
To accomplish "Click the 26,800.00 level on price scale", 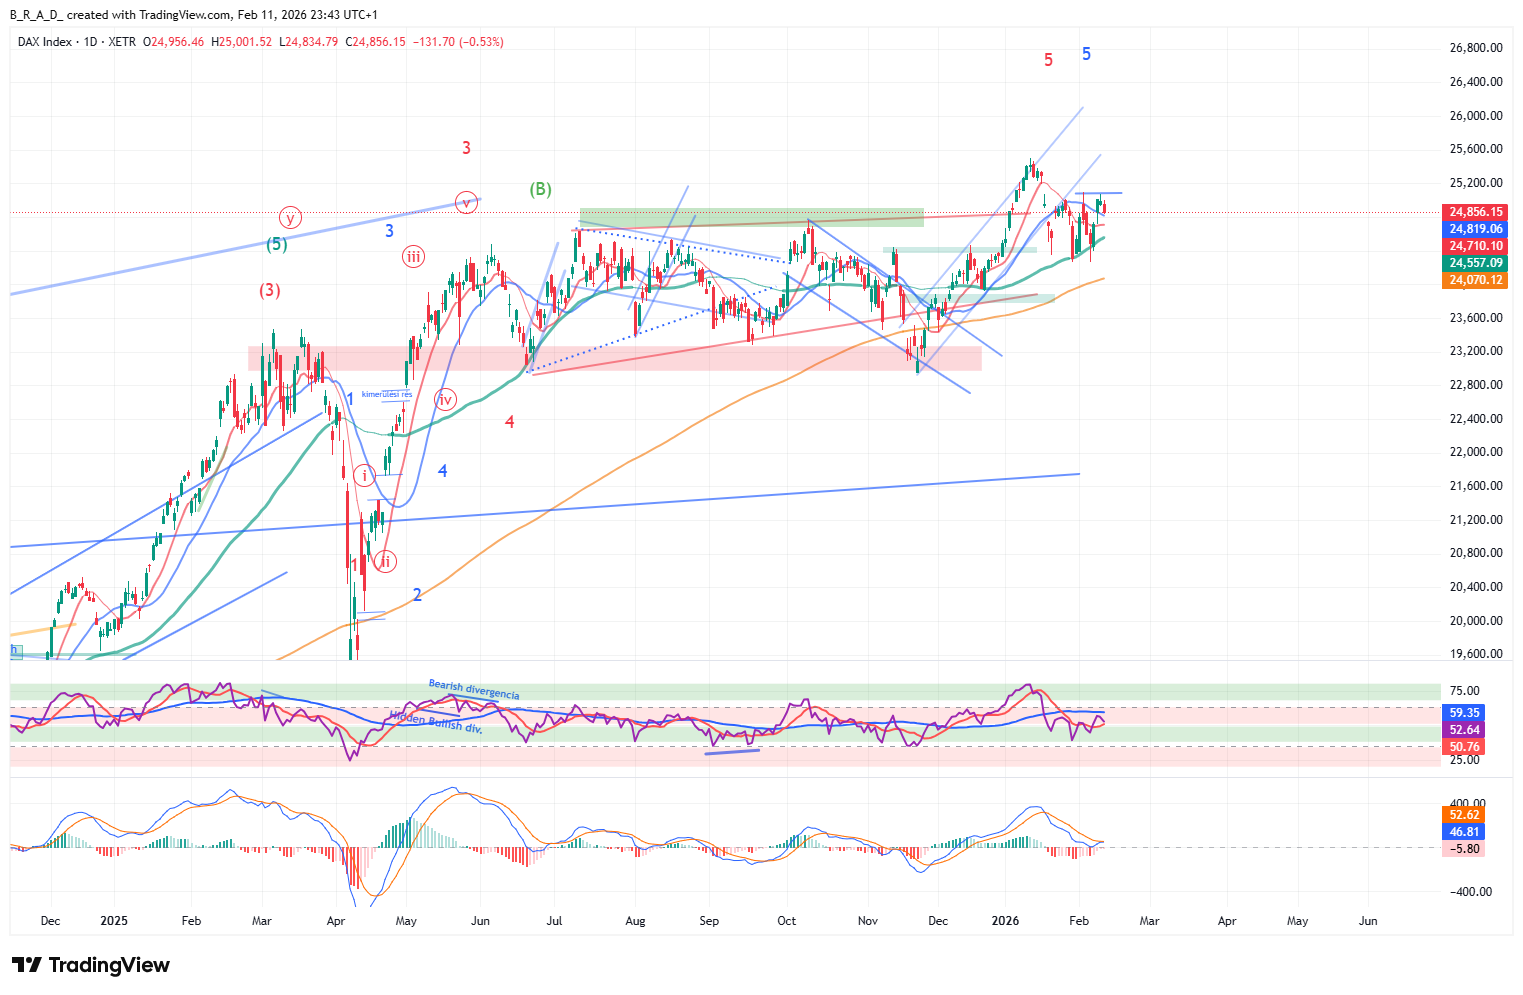I will (x=1476, y=48).
